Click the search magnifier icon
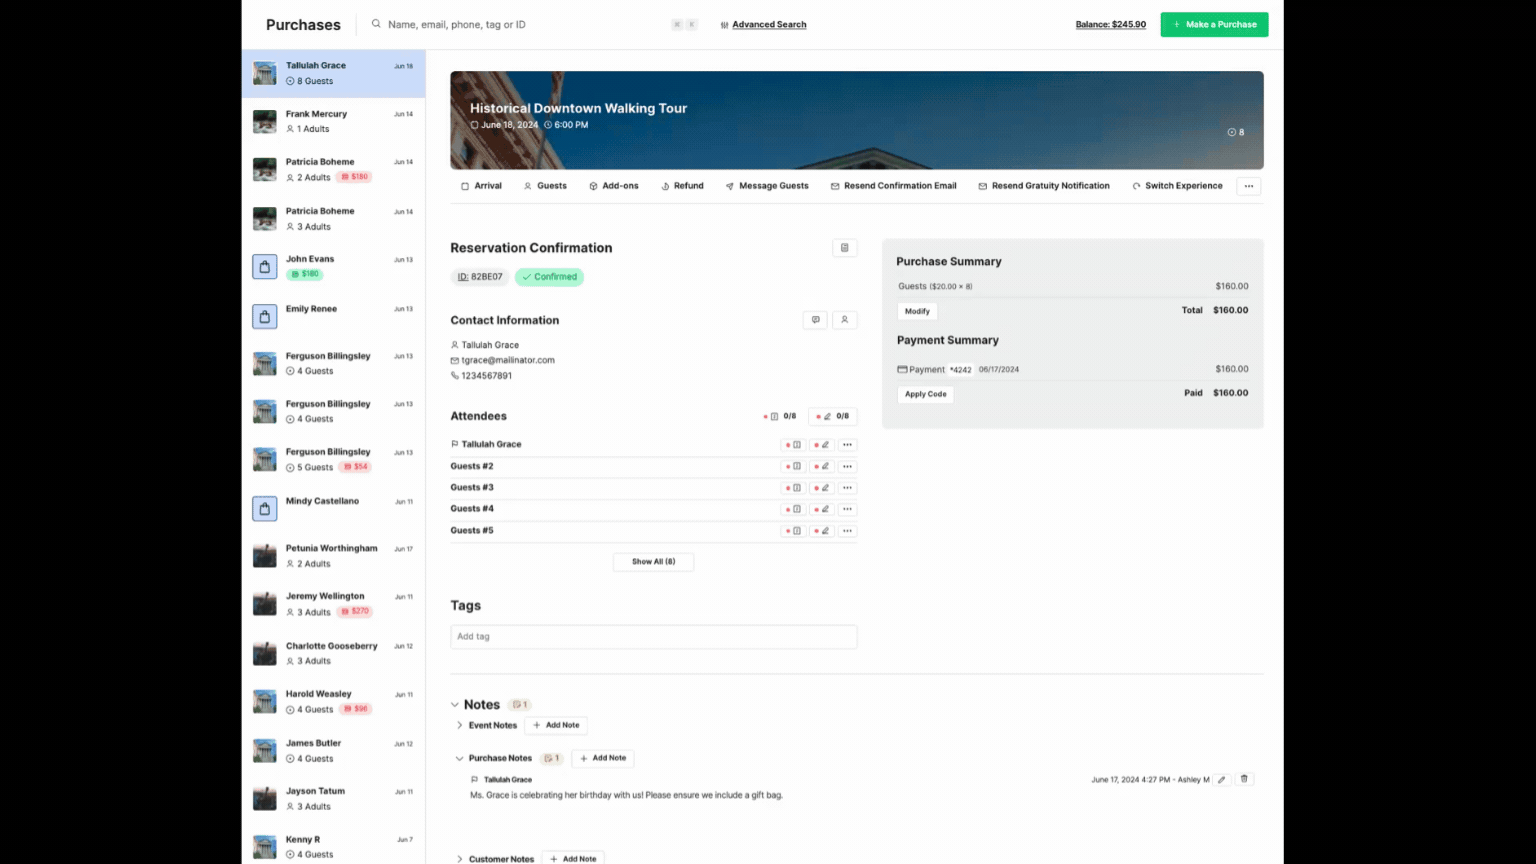This screenshot has width=1536, height=864. pos(376,24)
